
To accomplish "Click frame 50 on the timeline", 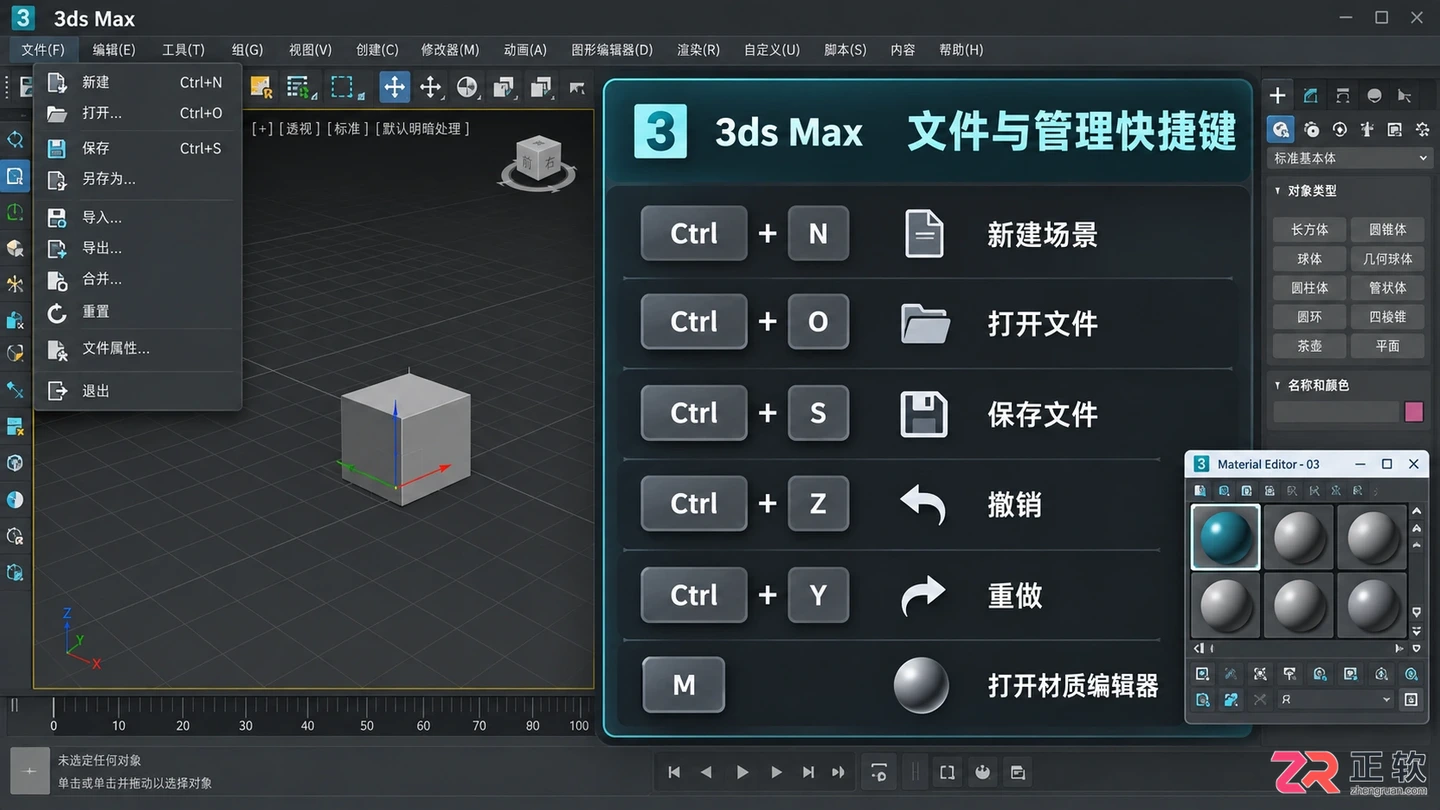I will [367, 726].
